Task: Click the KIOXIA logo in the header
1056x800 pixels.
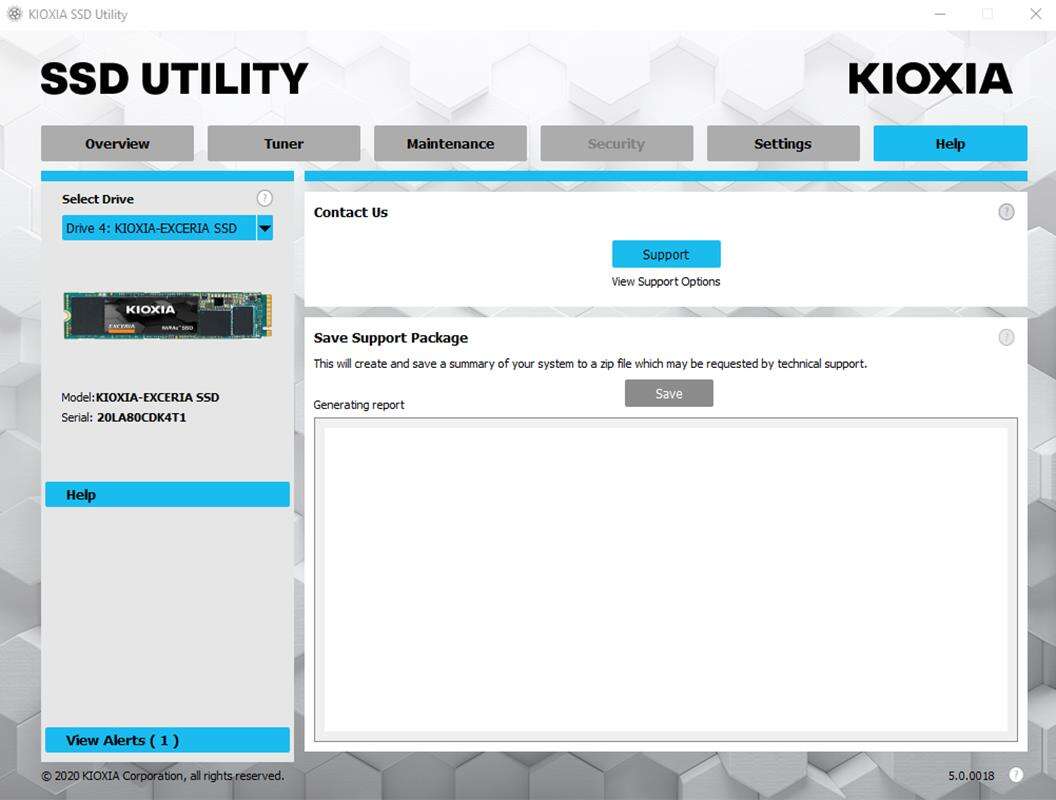Action: [930, 79]
